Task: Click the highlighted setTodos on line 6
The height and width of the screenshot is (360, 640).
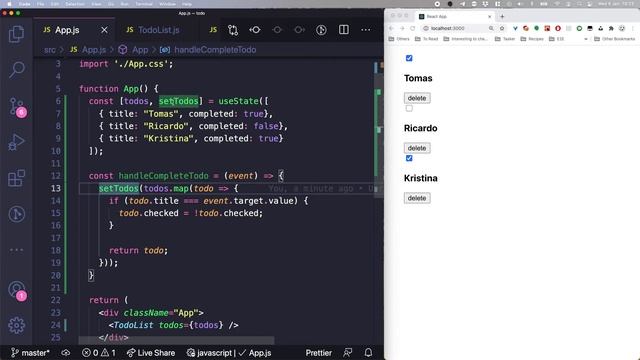Action: pos(178,101)
